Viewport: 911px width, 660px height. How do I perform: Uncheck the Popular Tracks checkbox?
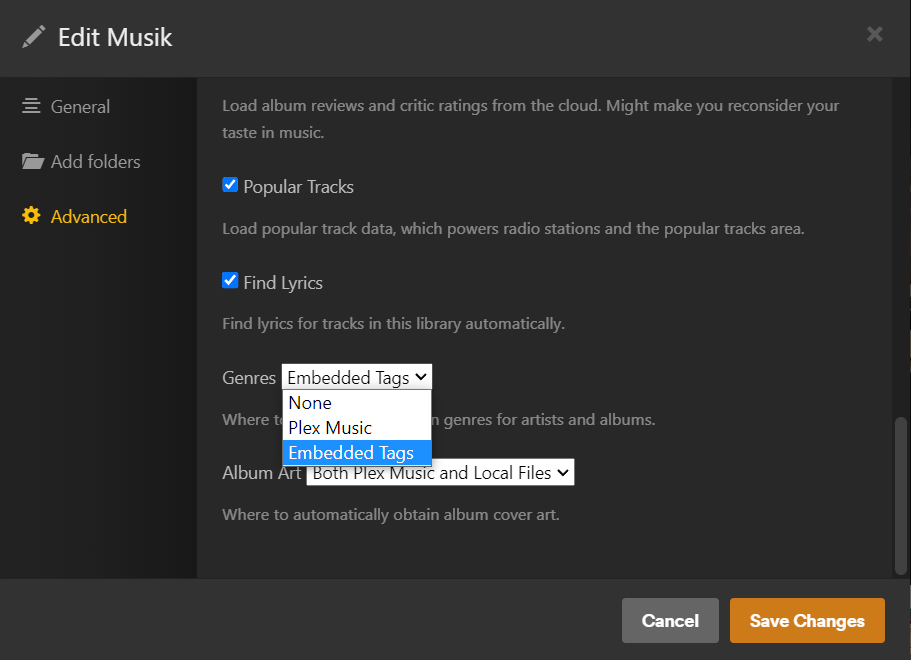point(230,185)
